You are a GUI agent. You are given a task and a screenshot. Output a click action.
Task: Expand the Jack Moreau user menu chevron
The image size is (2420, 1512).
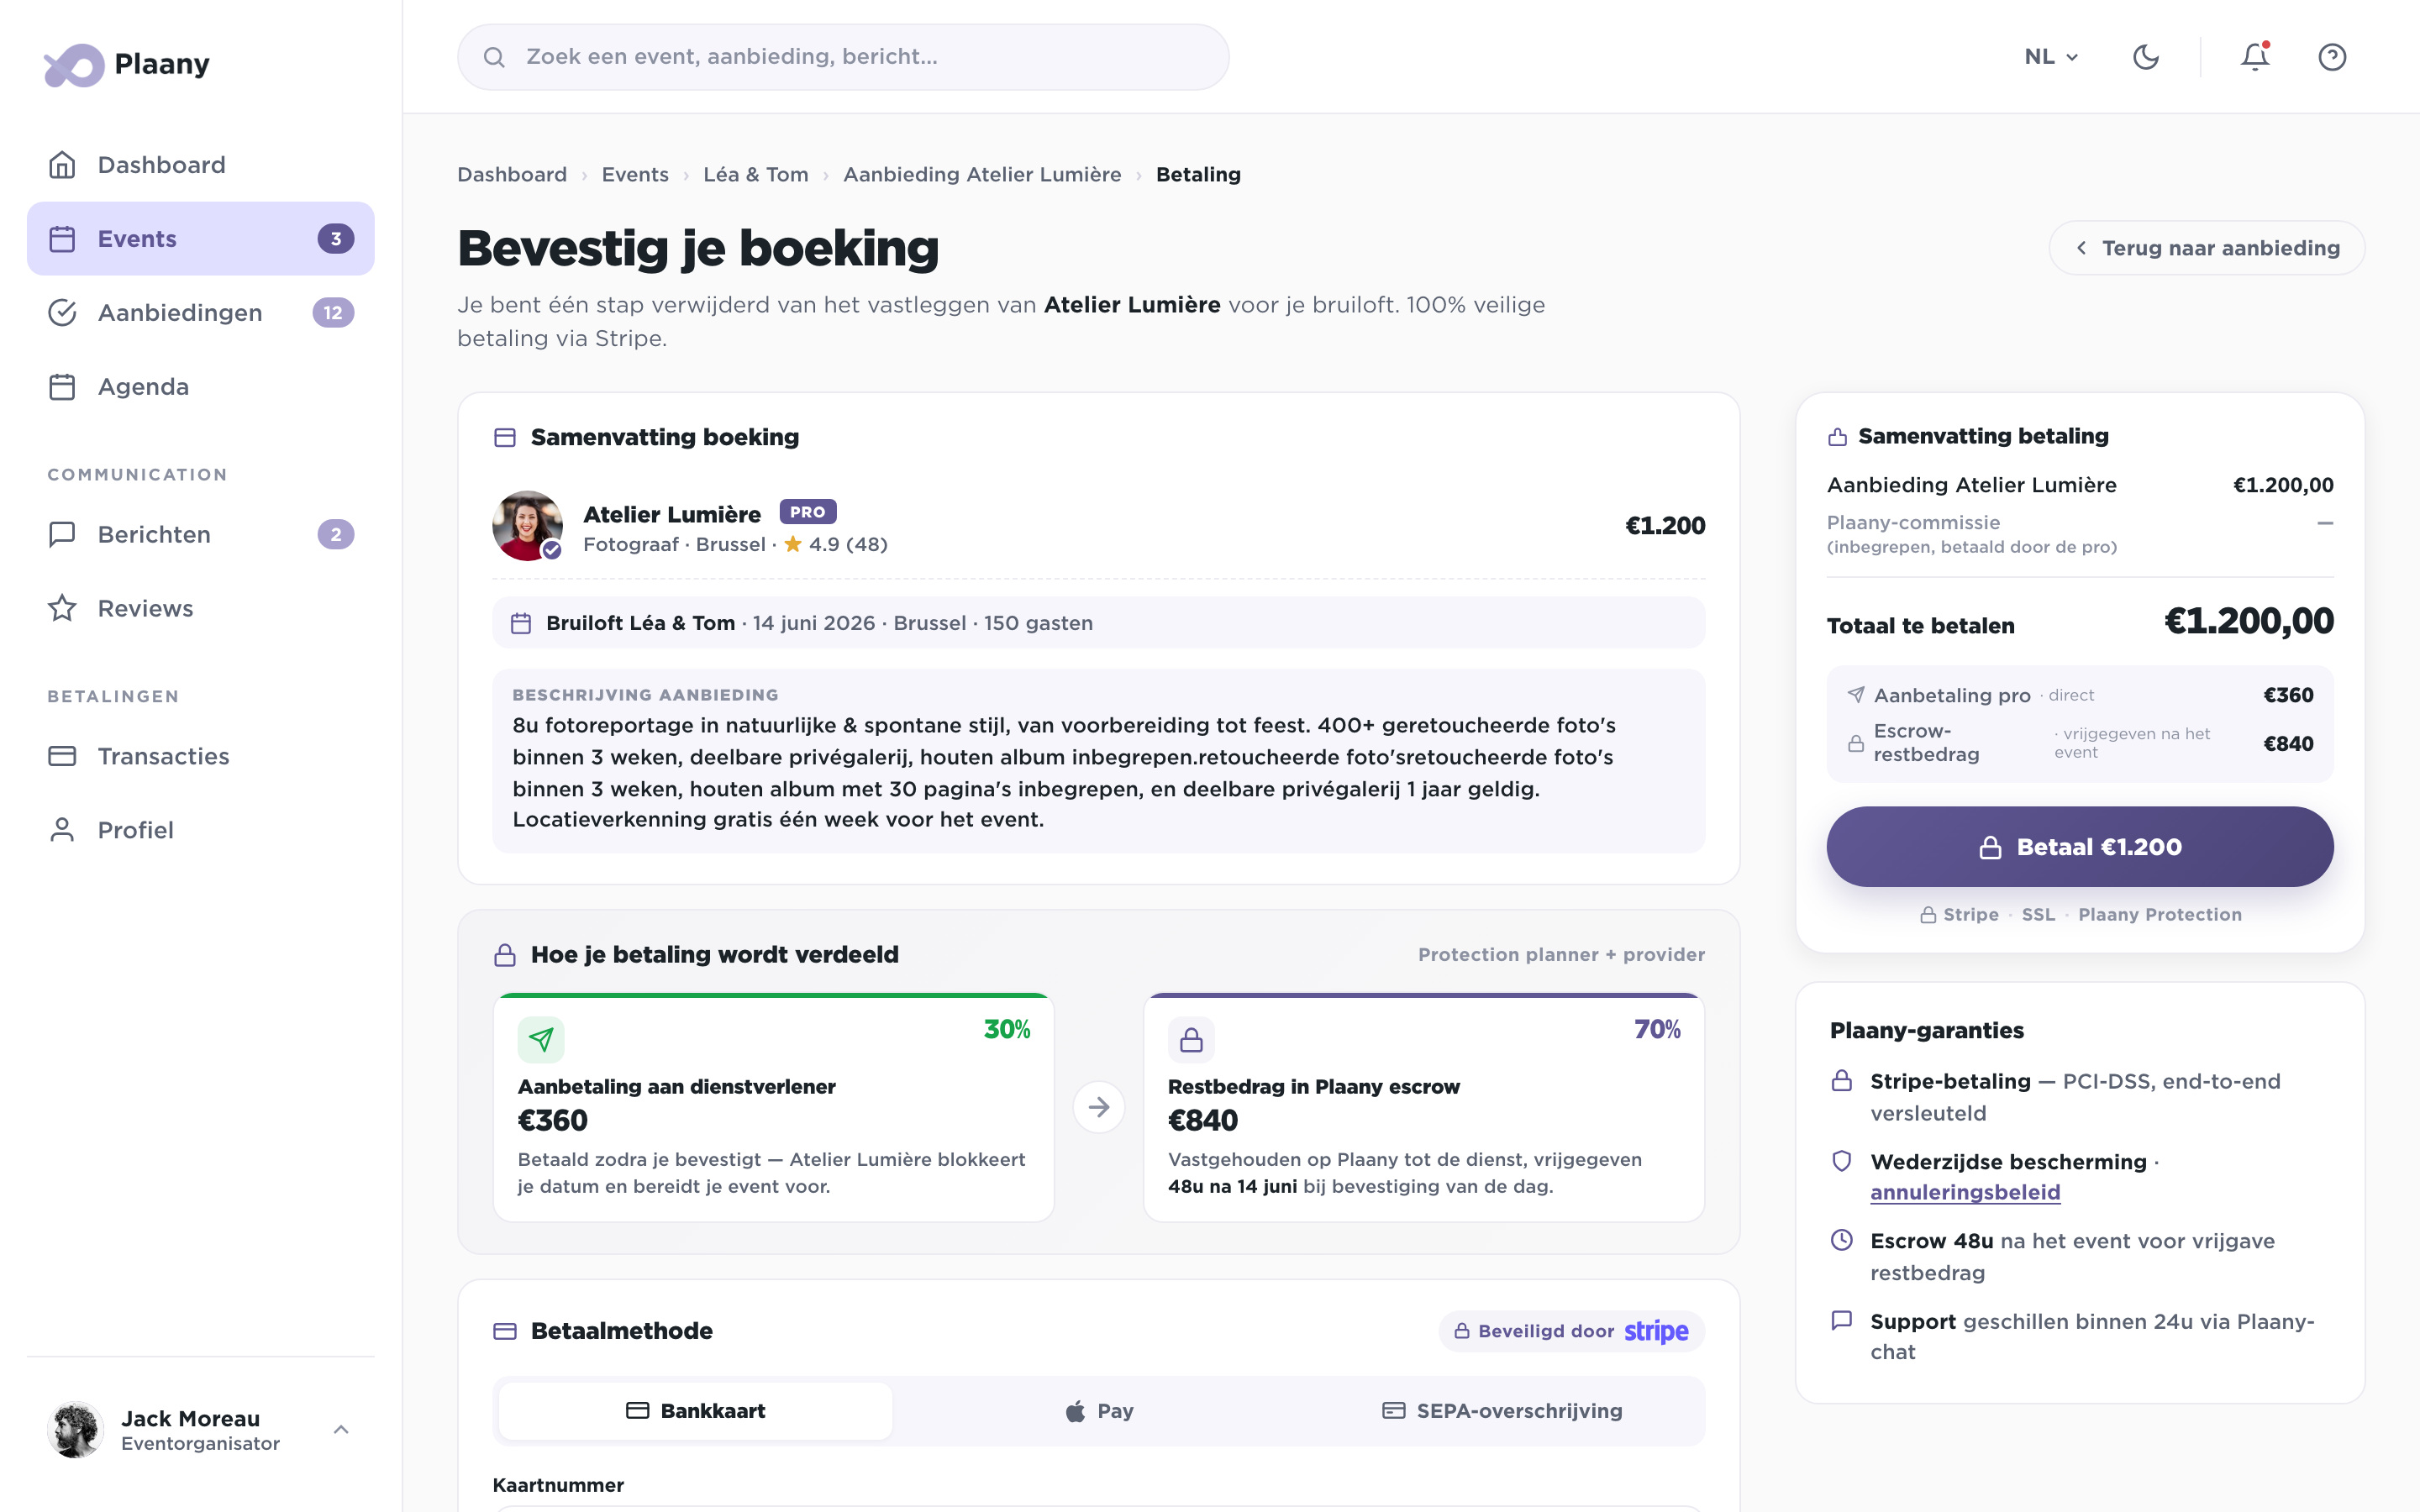pyautogui.click(x=341, y=1430)
